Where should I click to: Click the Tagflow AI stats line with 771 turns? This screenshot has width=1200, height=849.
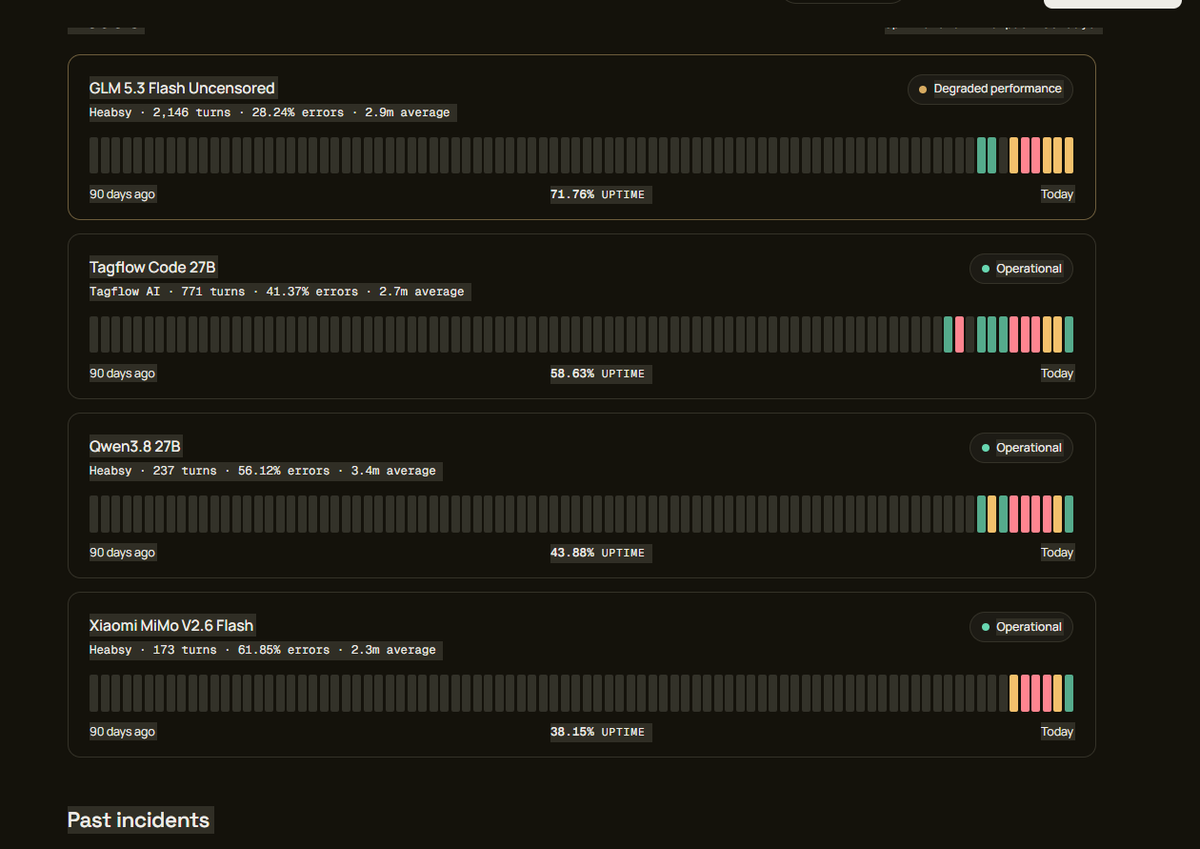277,292
